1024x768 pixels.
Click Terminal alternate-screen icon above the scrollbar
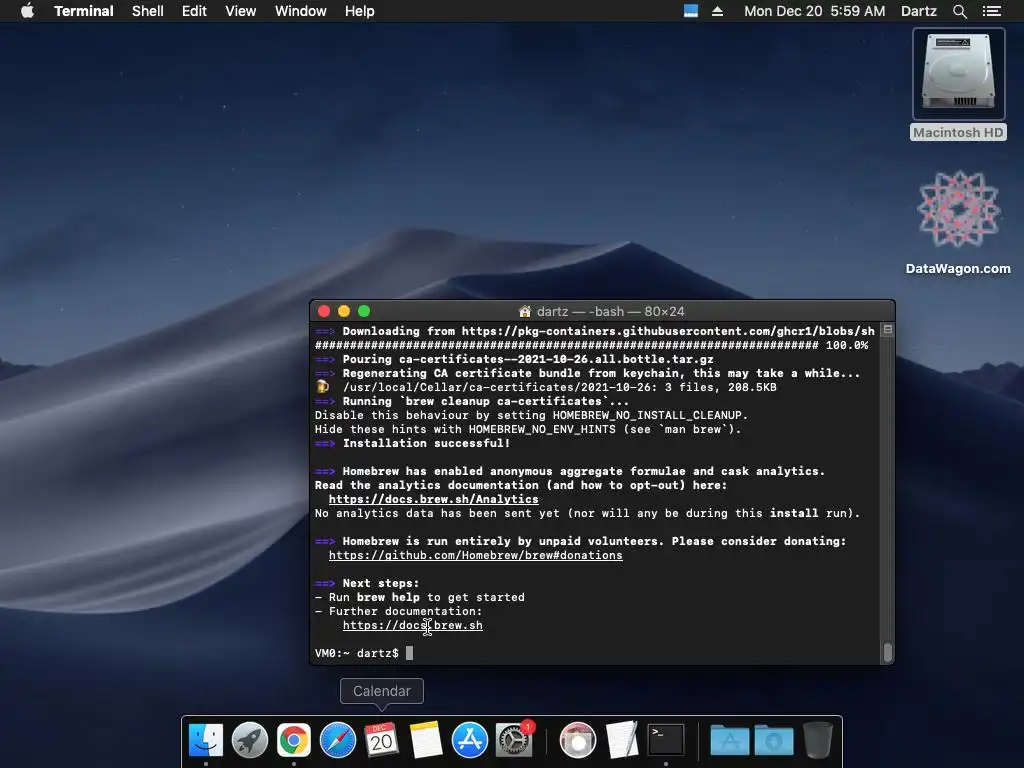tap(888, 330)
